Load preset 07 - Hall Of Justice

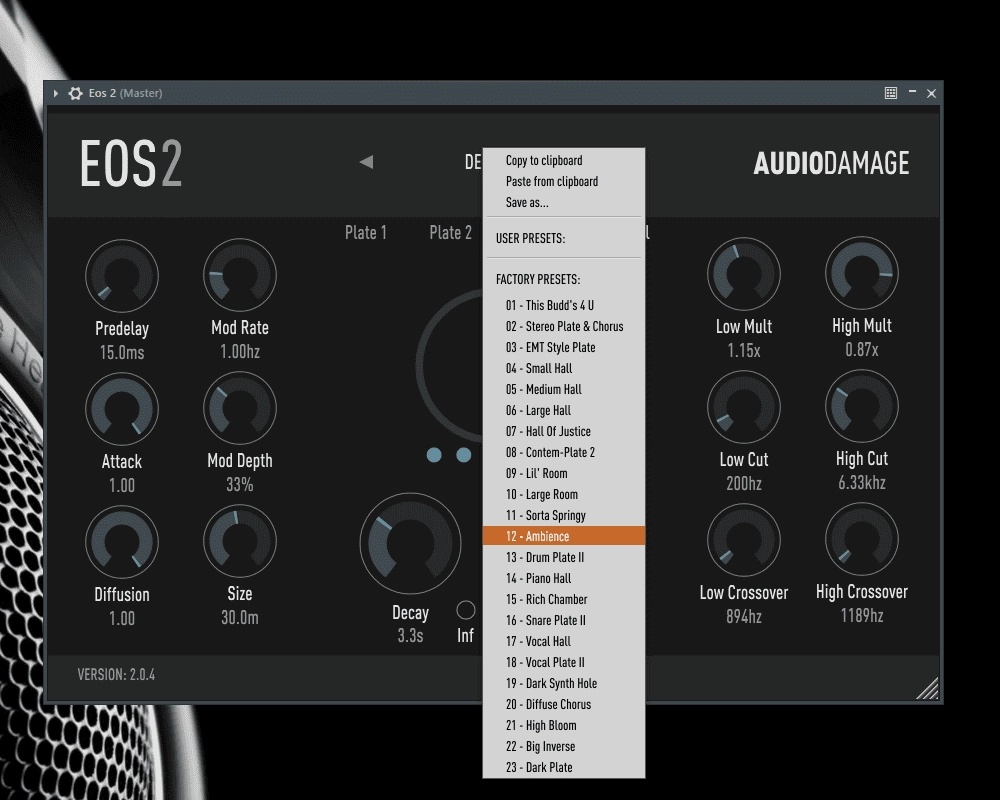564,431
